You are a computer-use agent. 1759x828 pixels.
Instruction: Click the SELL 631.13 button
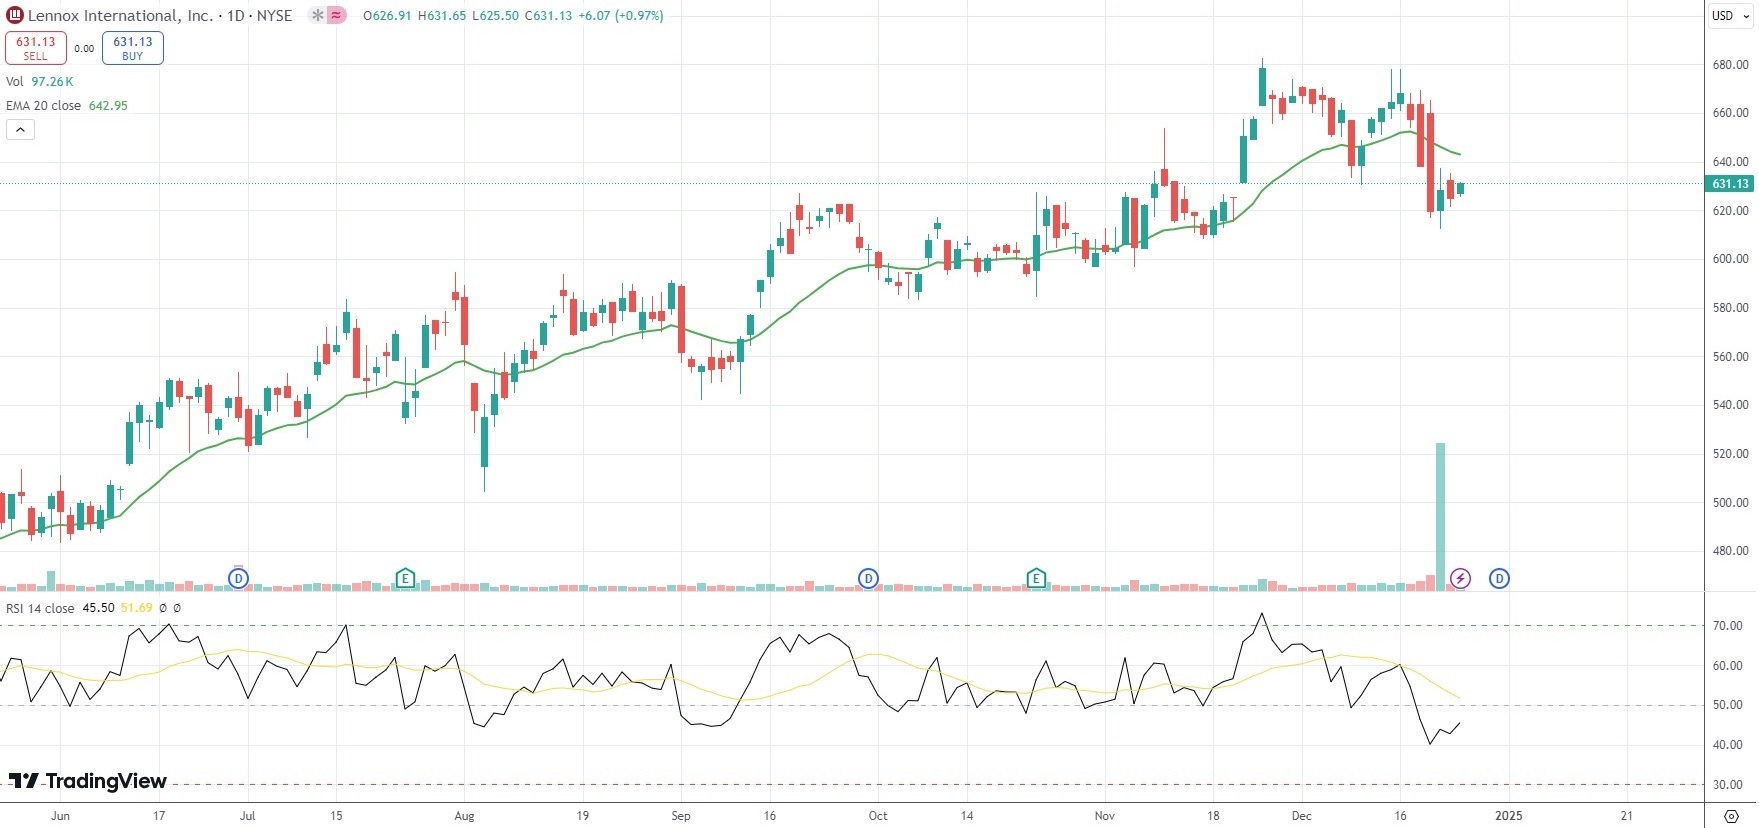click(36, 48)
